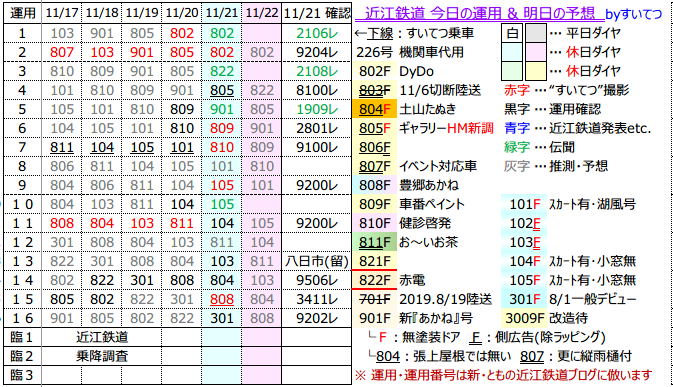The image size is (673, 387).
Task: Click the 八日市(留) cell in row 13
Action: click(x=317, y=261)
